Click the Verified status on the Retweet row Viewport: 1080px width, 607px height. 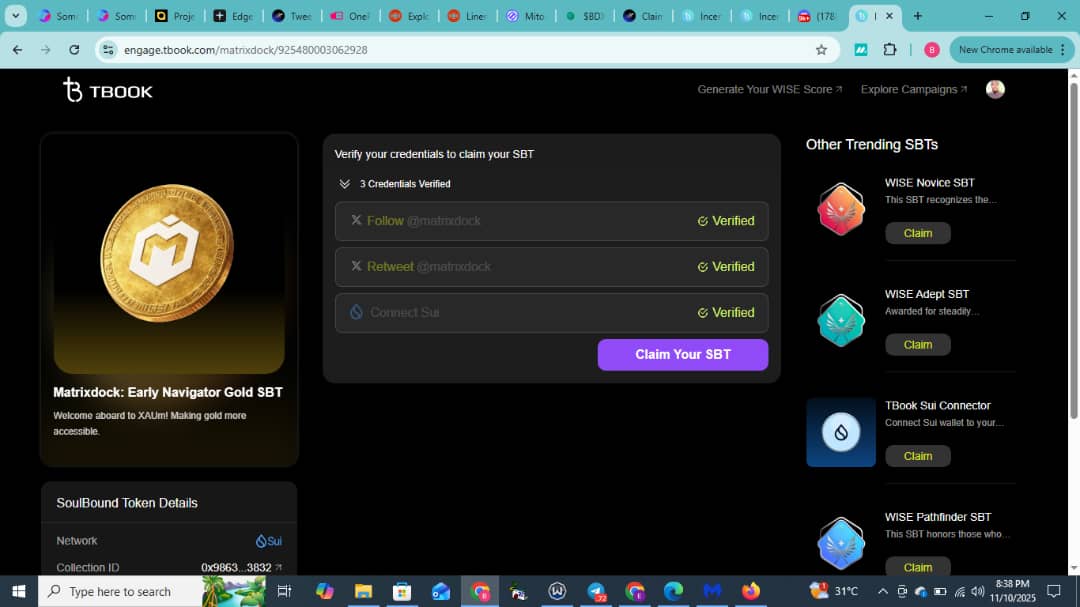click(x=726, y=267)
